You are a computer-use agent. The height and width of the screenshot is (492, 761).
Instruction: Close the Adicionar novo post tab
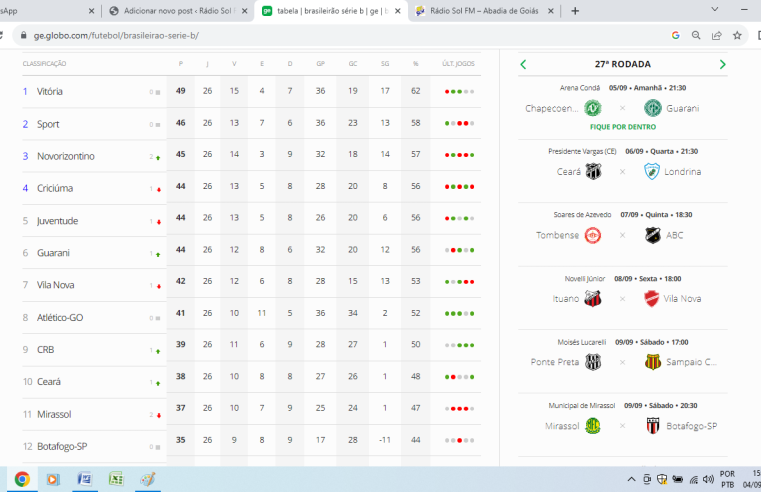245,11
